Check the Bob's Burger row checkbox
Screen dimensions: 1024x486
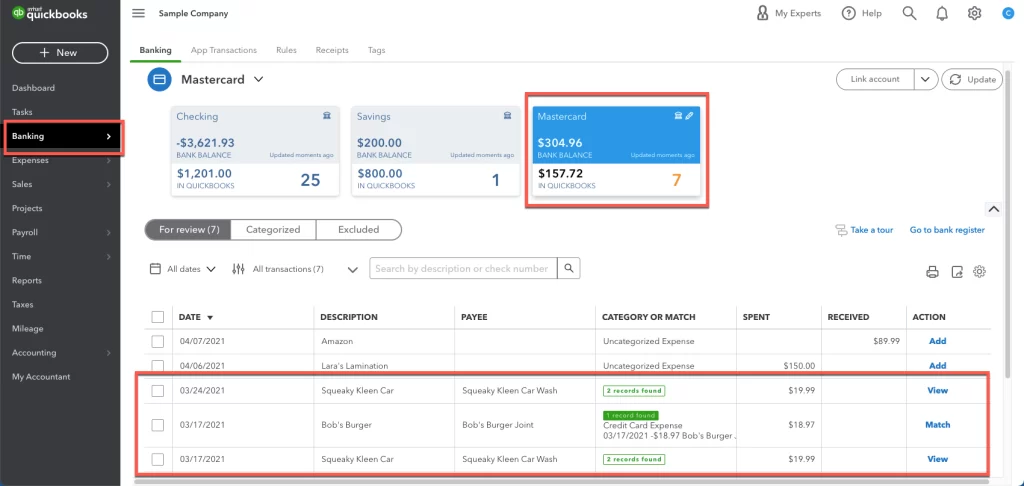coord(157,425)
